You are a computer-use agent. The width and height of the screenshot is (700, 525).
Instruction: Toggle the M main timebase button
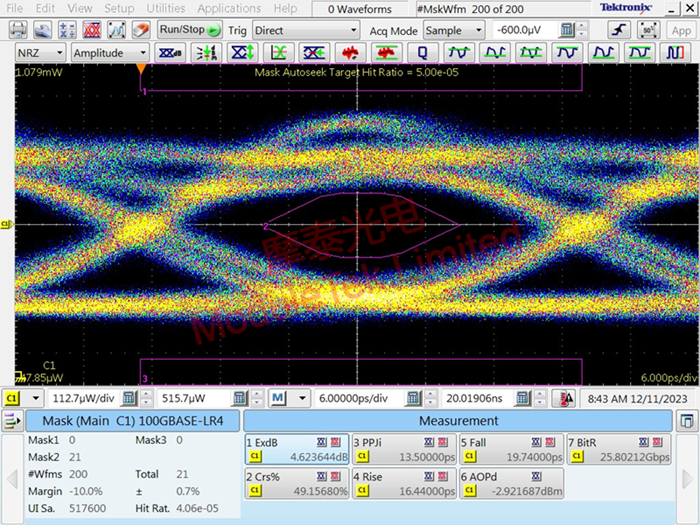(x=276, y=398)
